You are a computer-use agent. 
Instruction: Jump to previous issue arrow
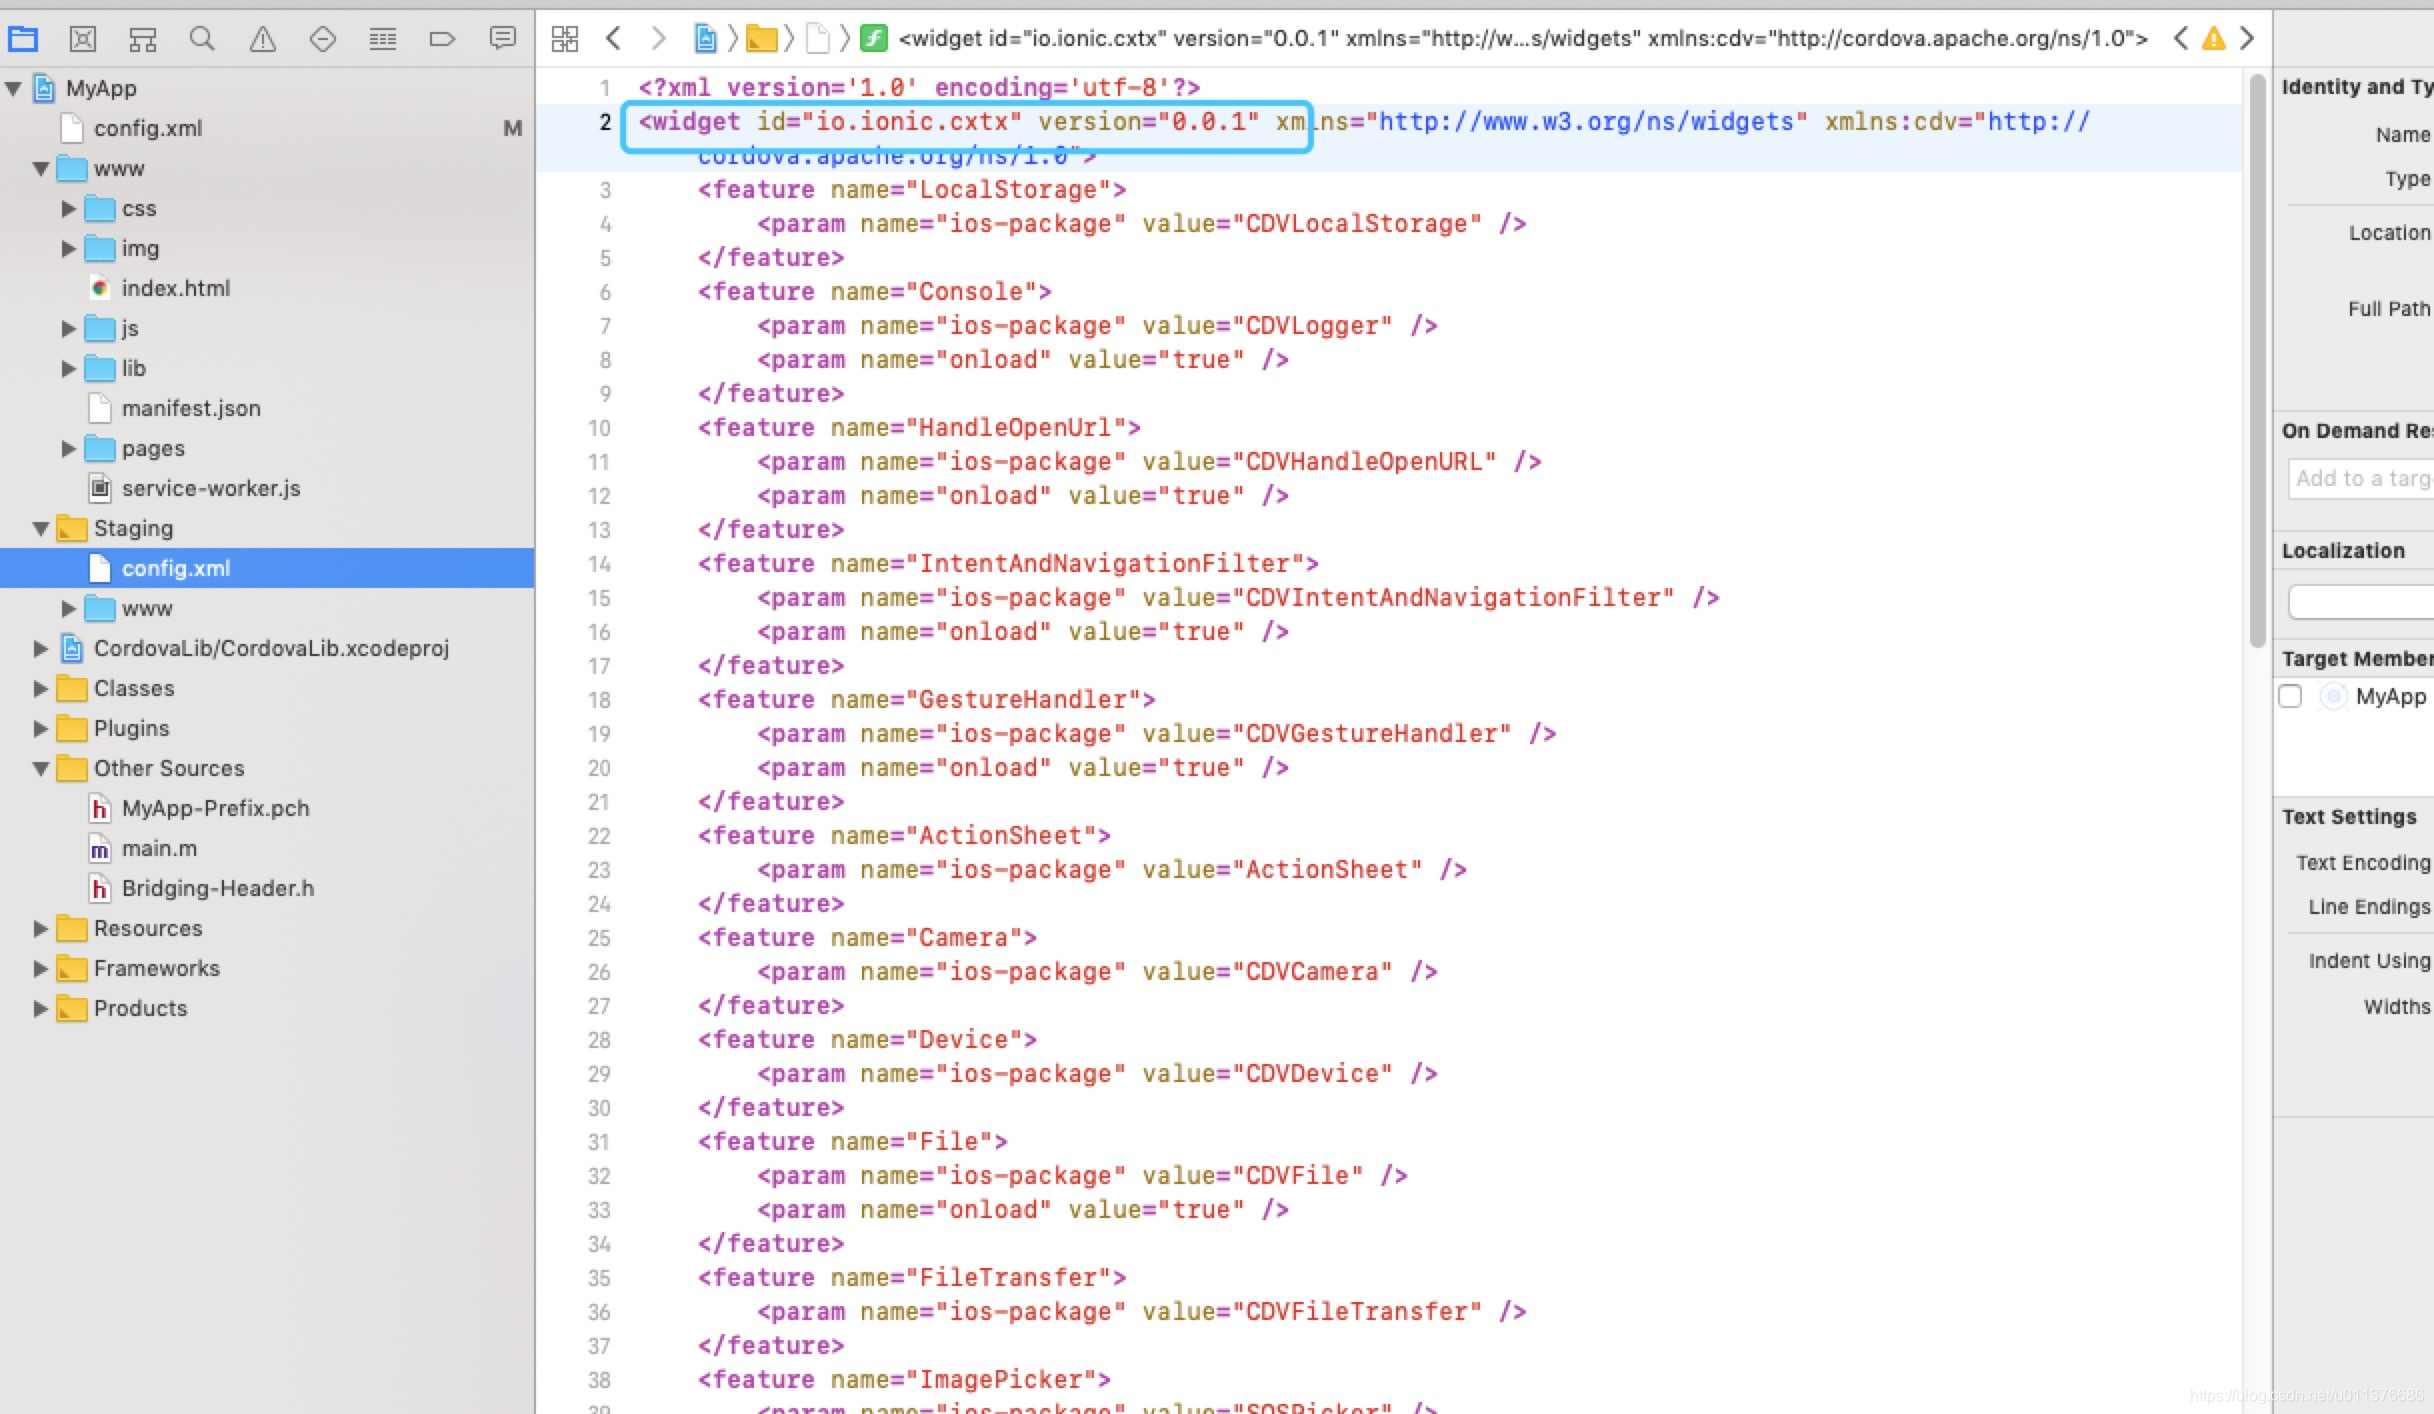tap(2181, 39)
